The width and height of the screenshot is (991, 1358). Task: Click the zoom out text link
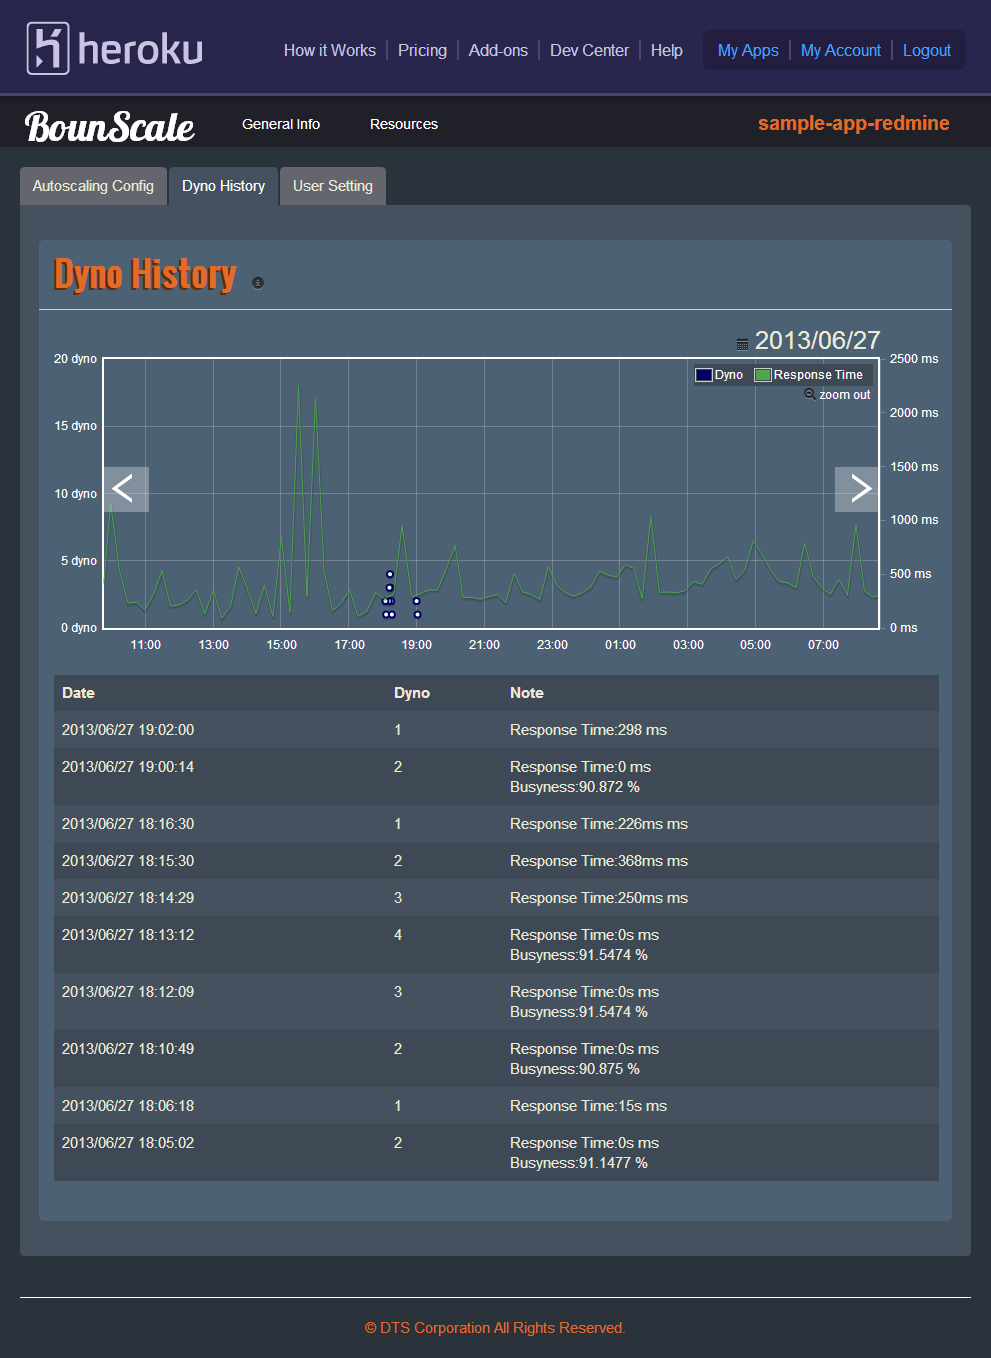[845, 395]
